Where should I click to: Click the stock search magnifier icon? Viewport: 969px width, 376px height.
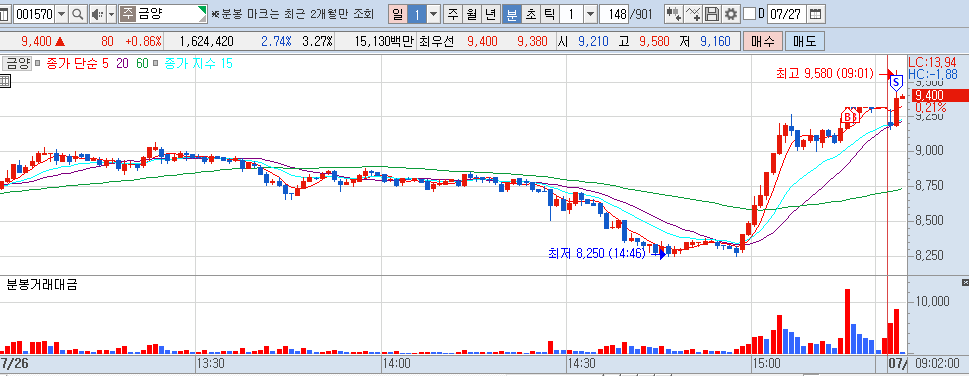pyautogui.click(x=78, y=14)
